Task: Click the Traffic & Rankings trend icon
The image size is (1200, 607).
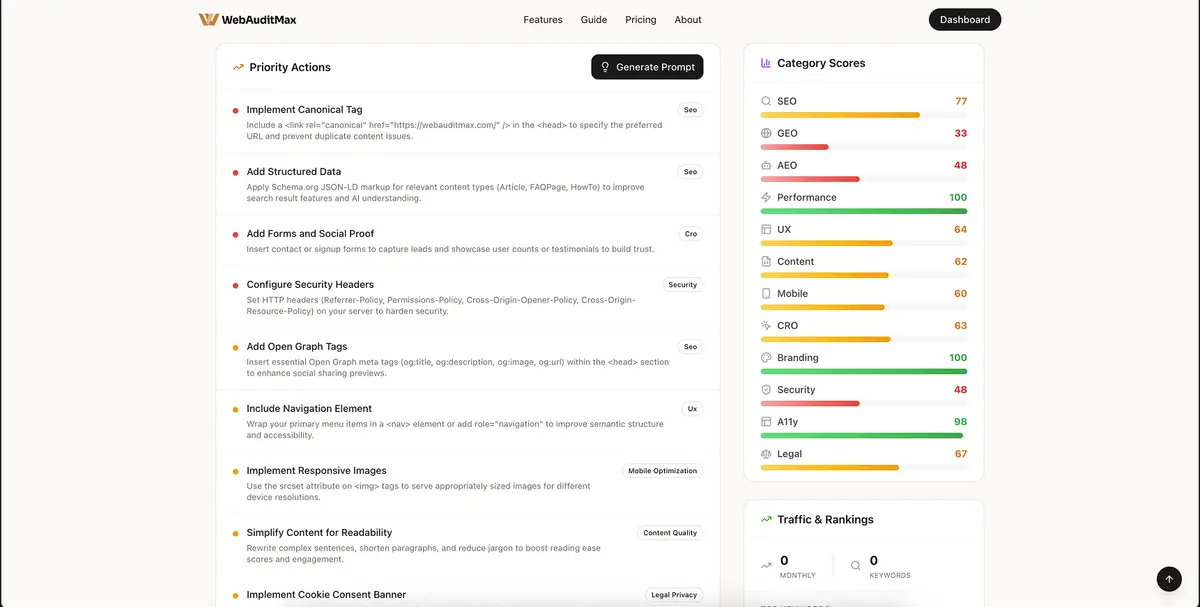Action: click(x=765, y=519)
